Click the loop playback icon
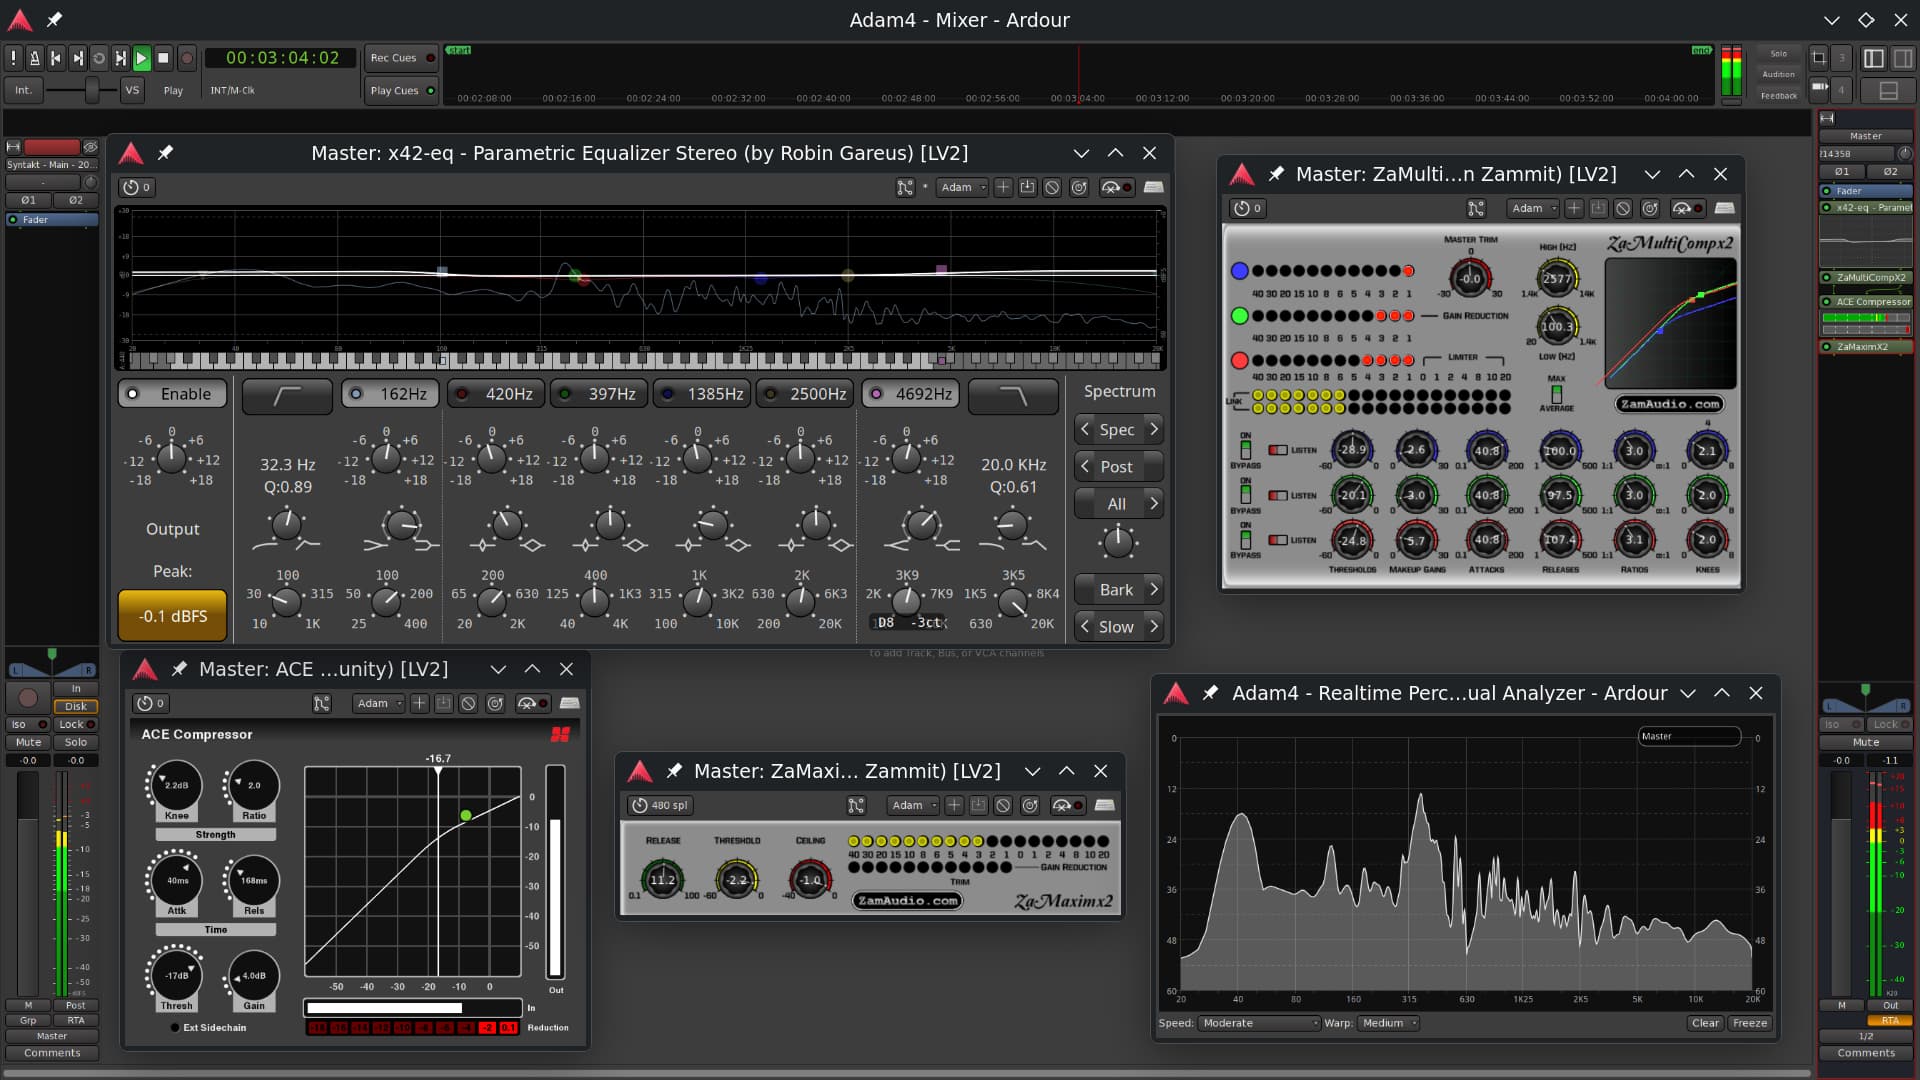Screen dimensions: 1920x1080 pyautogui.click(x=99, y=58)
